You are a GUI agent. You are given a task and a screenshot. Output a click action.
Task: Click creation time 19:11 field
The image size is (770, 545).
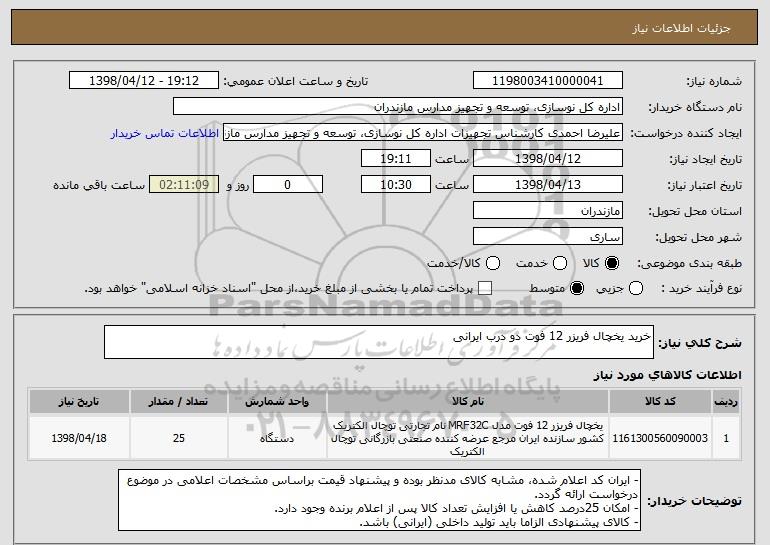396,159
